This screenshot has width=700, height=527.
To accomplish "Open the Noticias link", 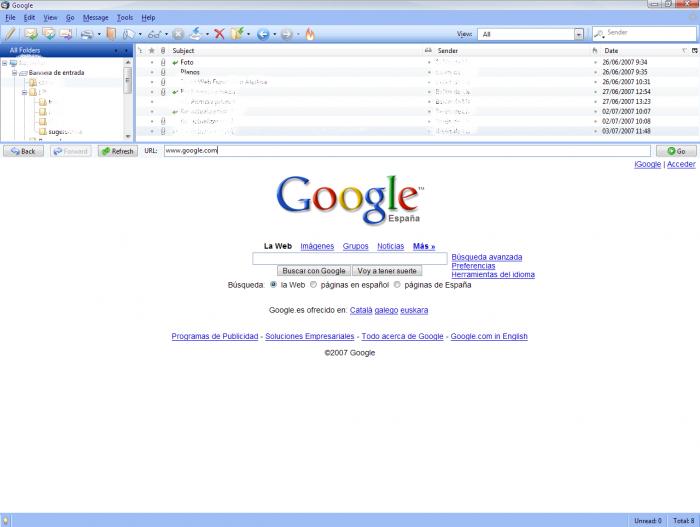I will (x=391, y=246).
